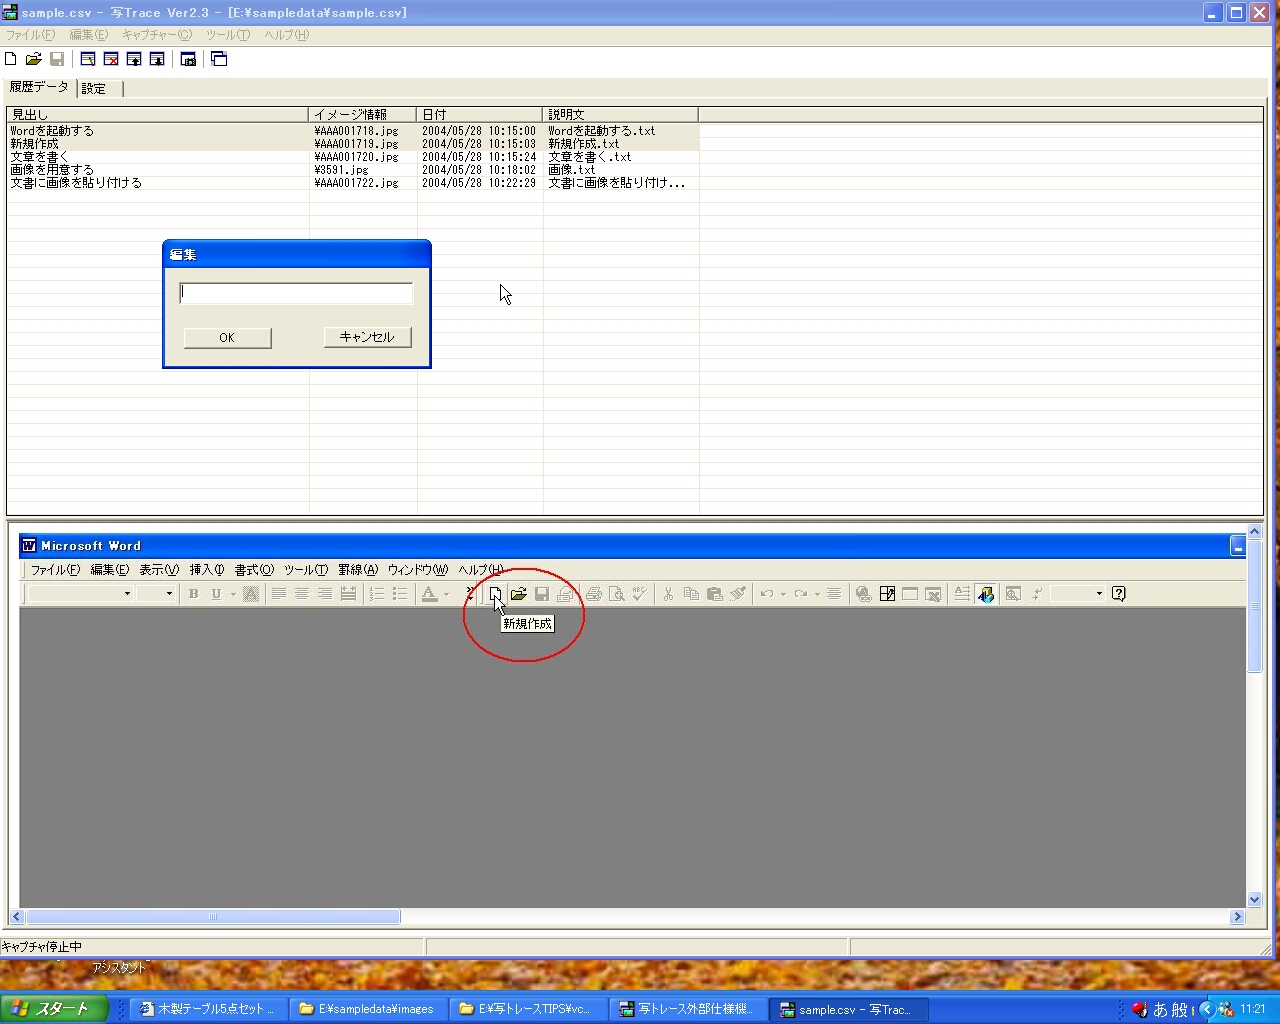Screen dimensions: 1280x1024
Task: Open redo history dropdown arrow in Word
Action: (x=817, y=594)
